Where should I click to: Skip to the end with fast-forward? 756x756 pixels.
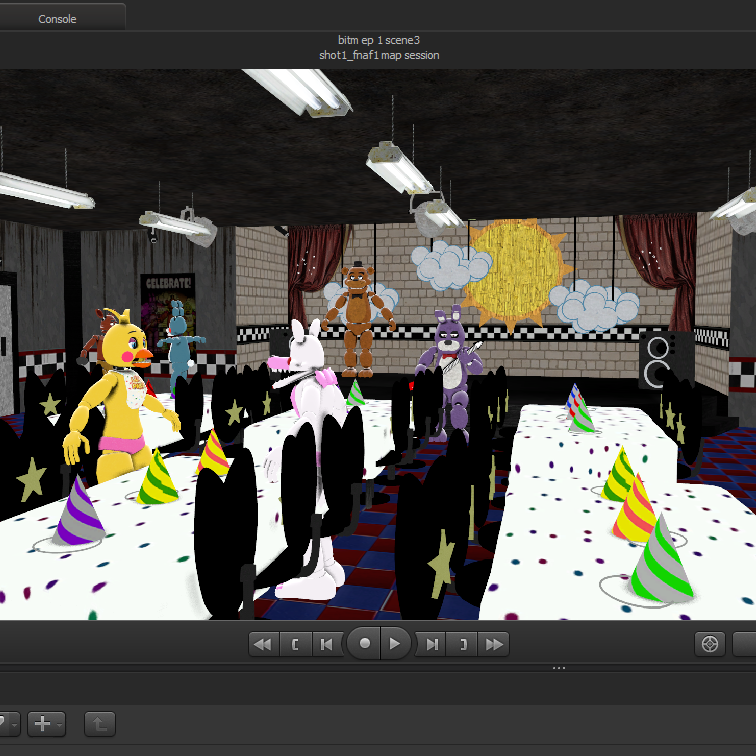click(x=493, y=644)
